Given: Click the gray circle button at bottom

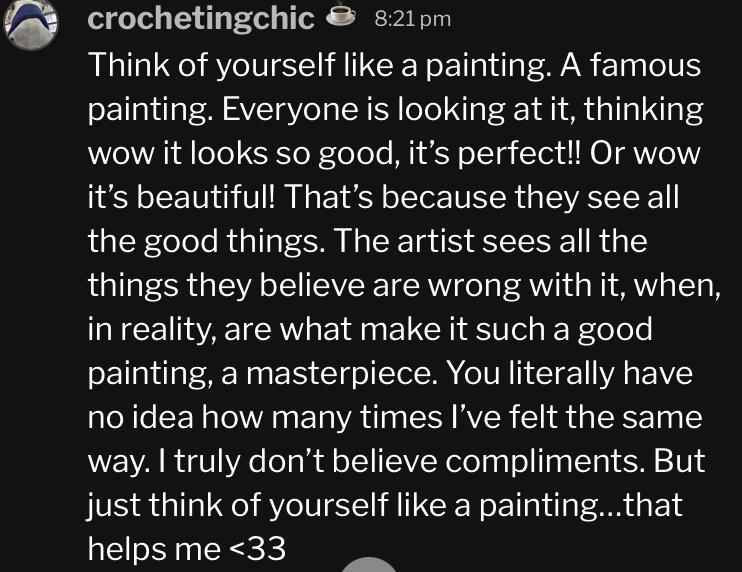Looking at the screenshot, I should [369, 565].
